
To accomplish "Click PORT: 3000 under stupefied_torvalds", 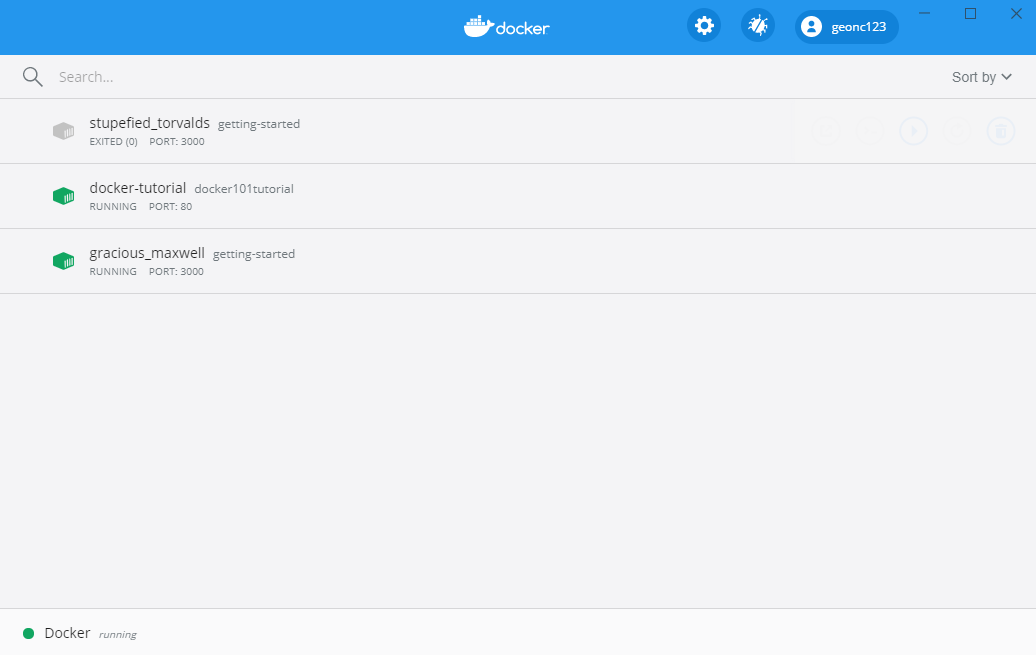I will [177, 141].
